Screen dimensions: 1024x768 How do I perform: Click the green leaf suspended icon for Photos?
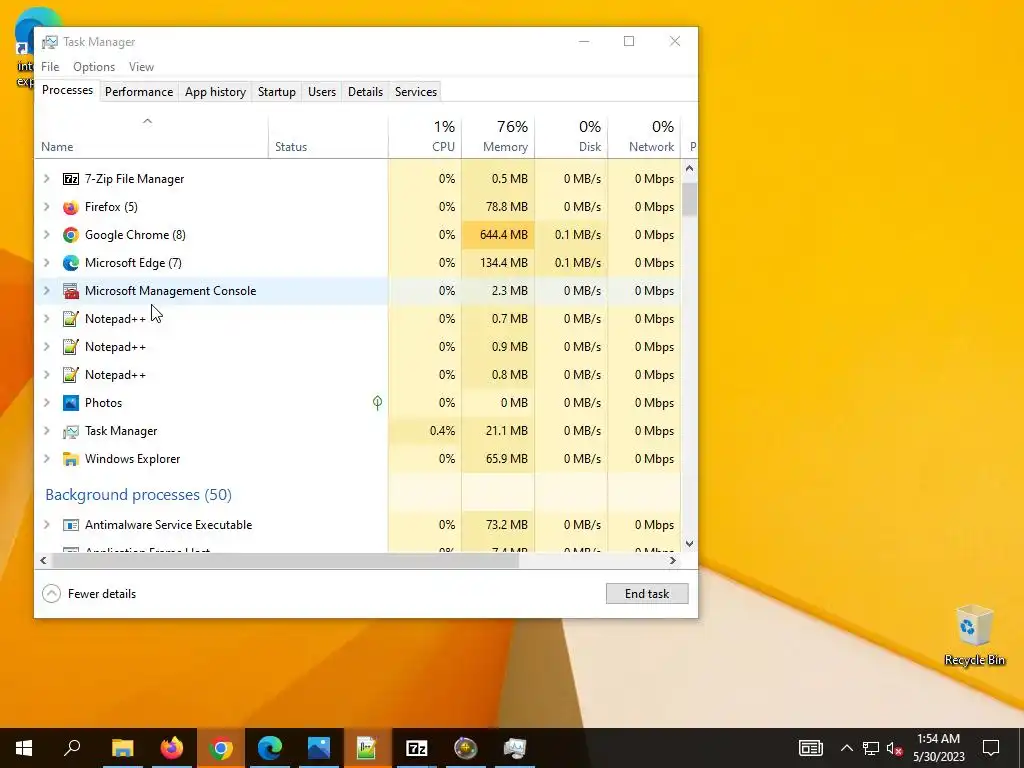[x=377, y=402]
